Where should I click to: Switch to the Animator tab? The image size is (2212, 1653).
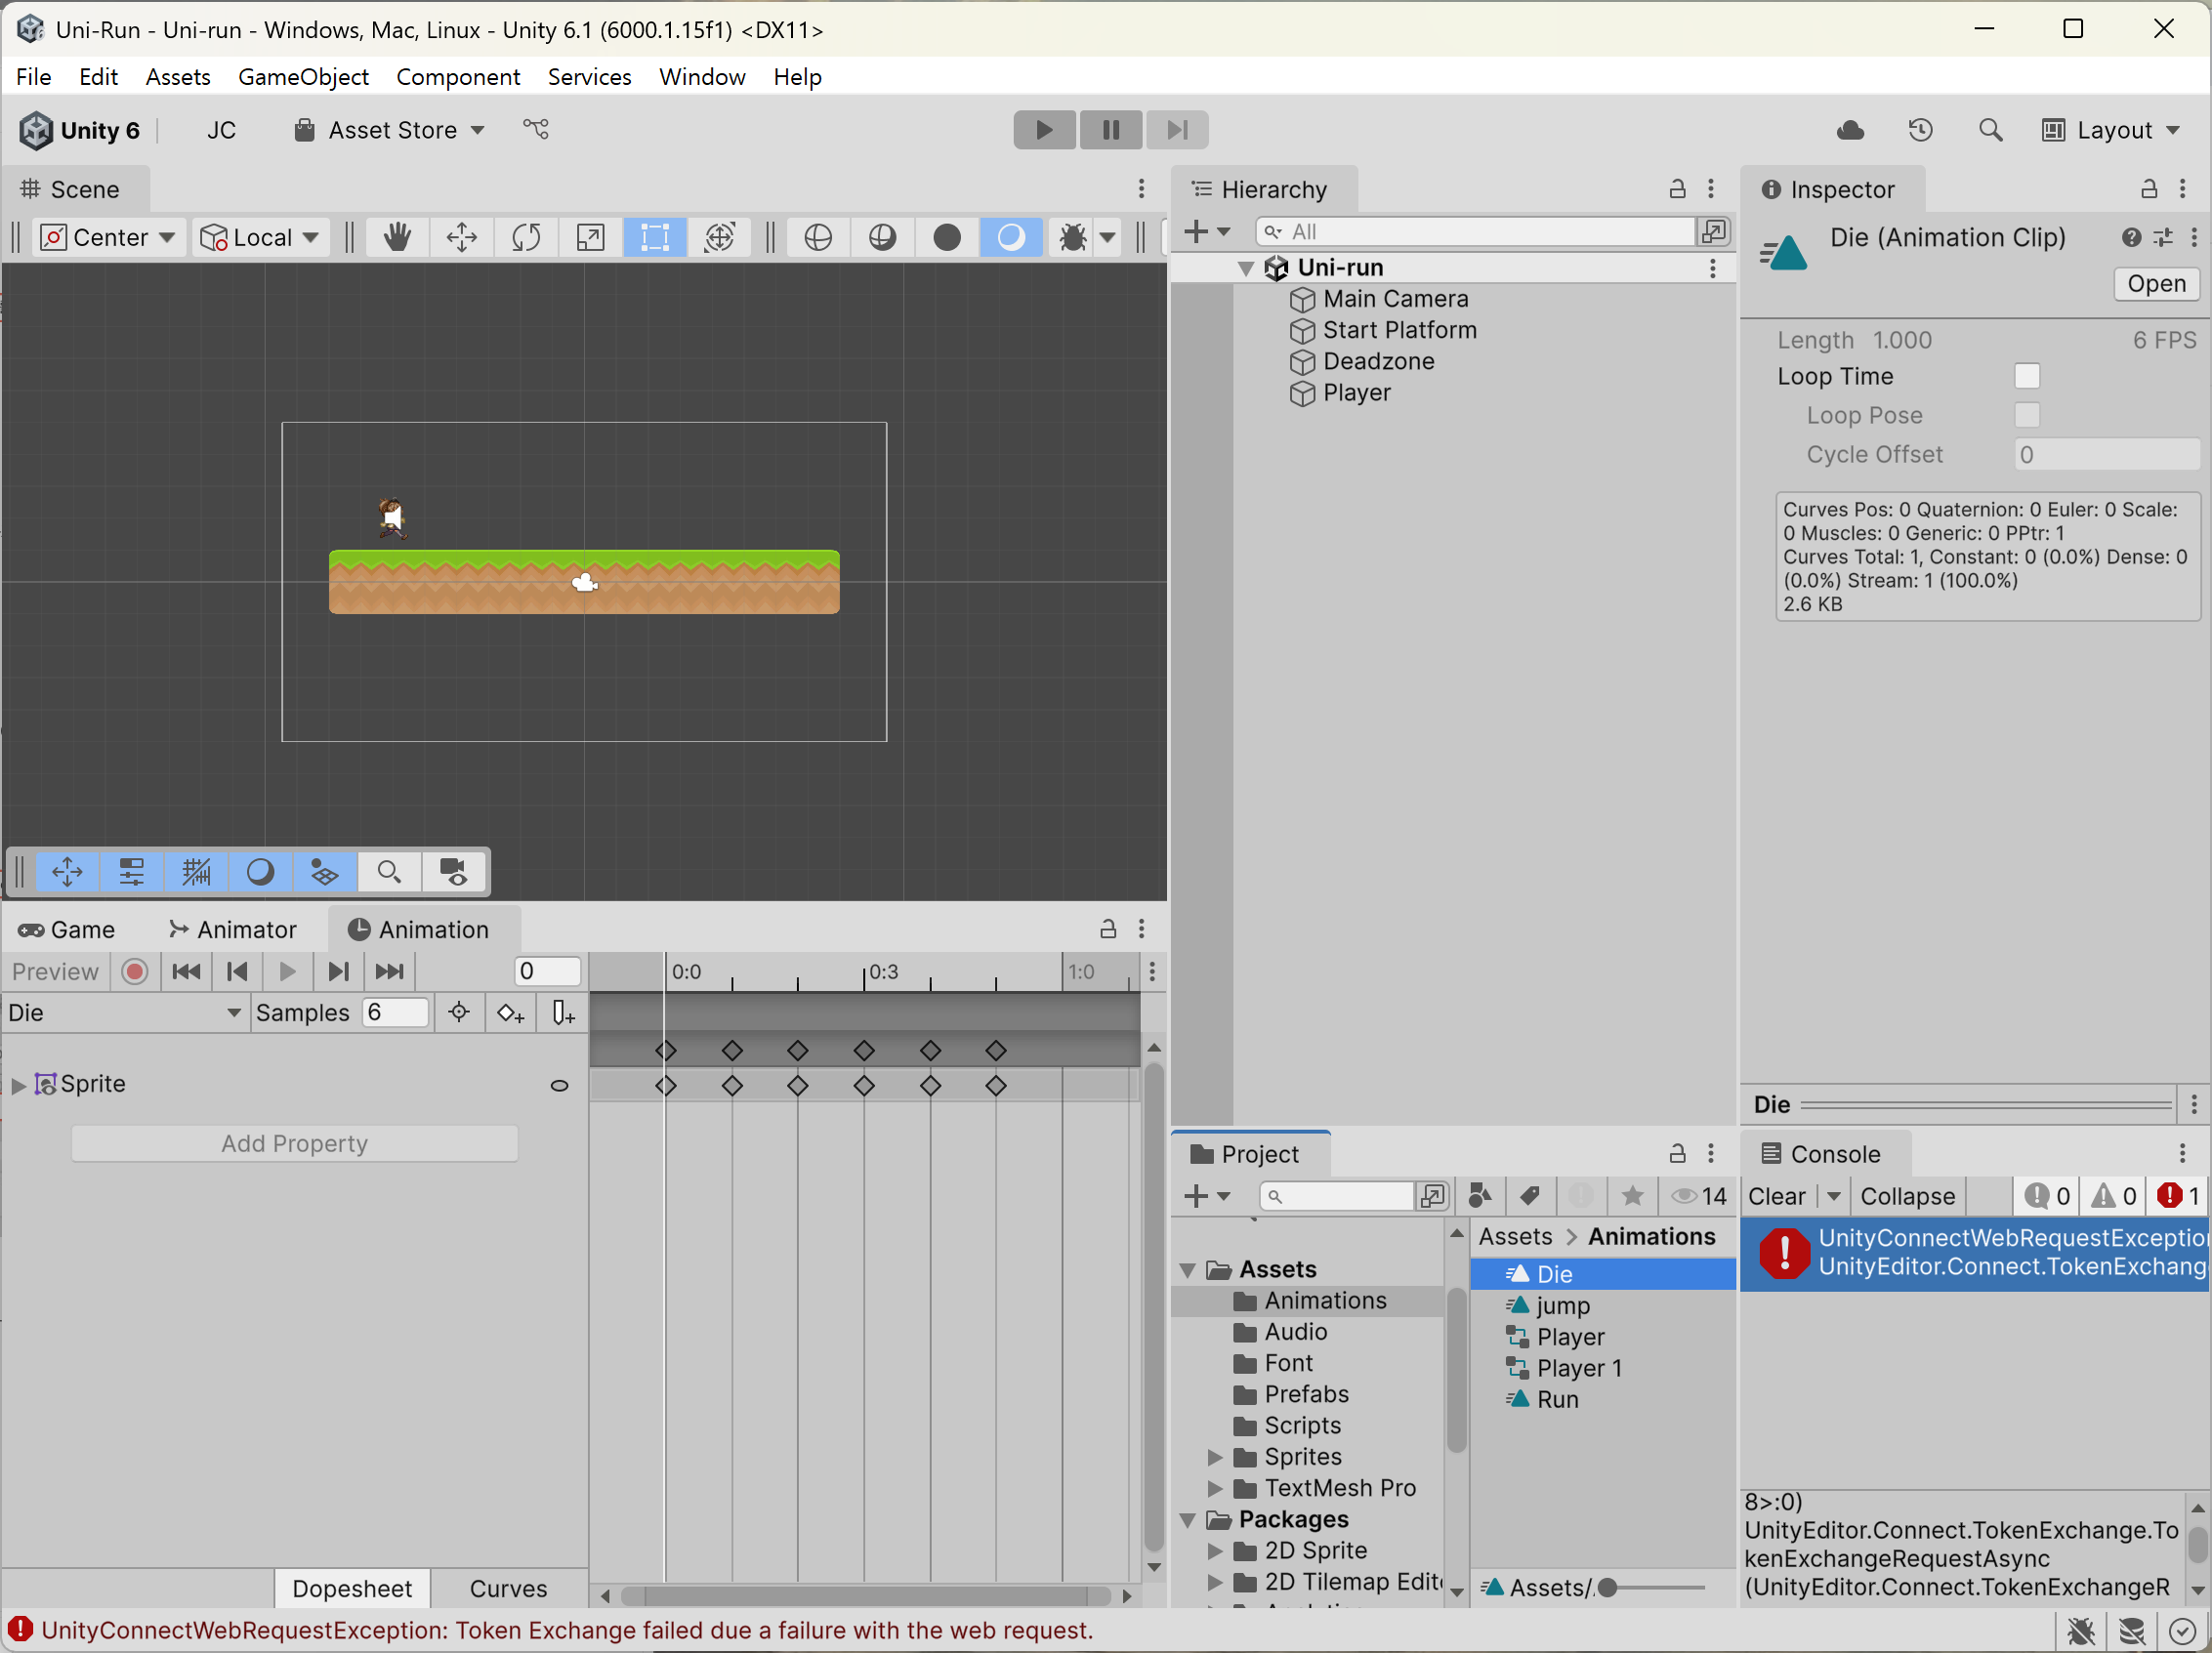tap(233, 930)
